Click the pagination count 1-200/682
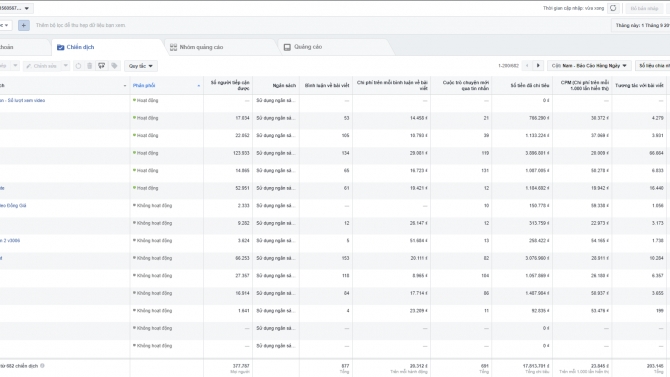The height and width of the screenshot is (377, 670). [508, 66]
